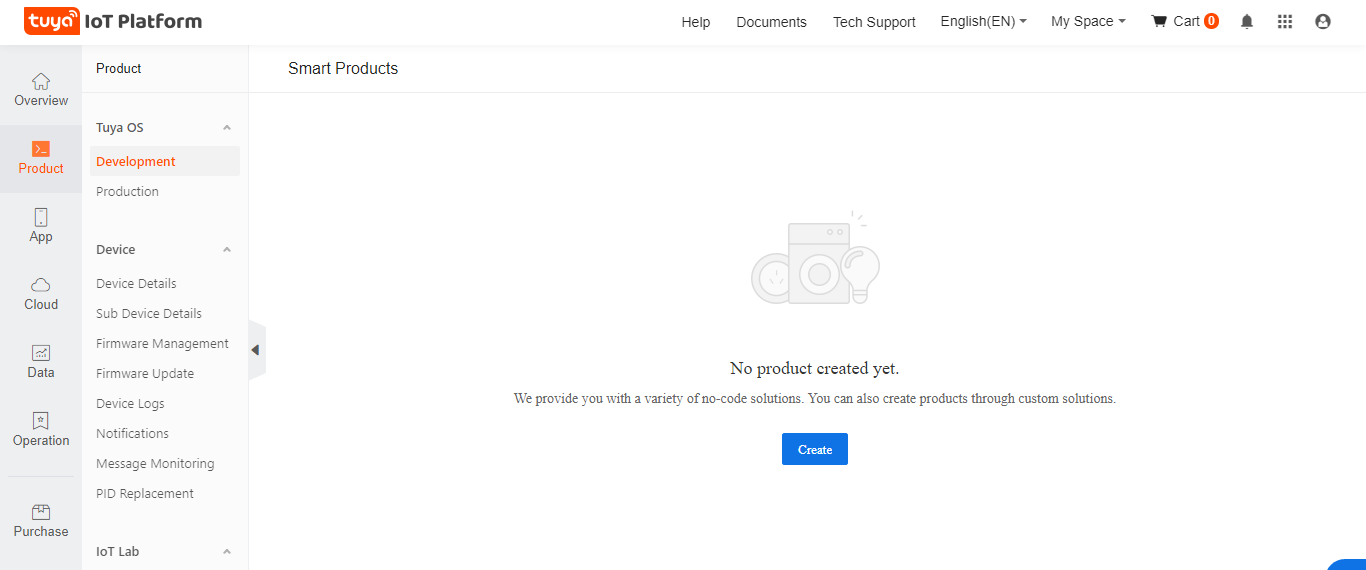Collapse the Device section

(x=227, y=250)
